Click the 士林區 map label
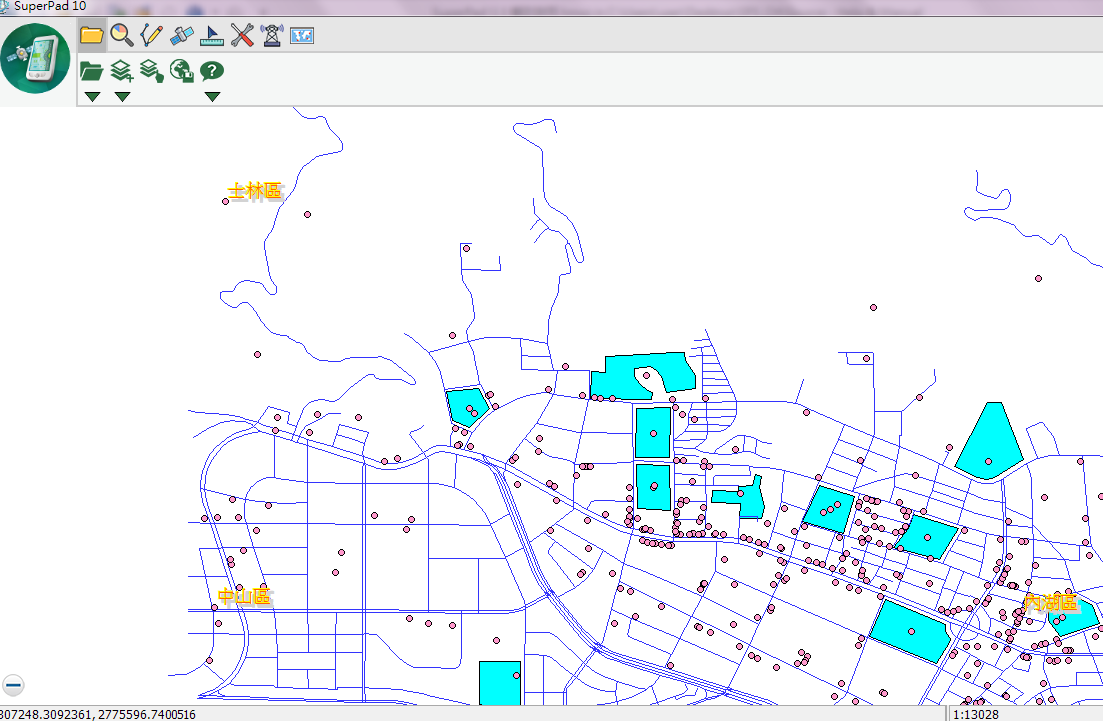This screenshot has height=721, width=1103. point(255,191)
